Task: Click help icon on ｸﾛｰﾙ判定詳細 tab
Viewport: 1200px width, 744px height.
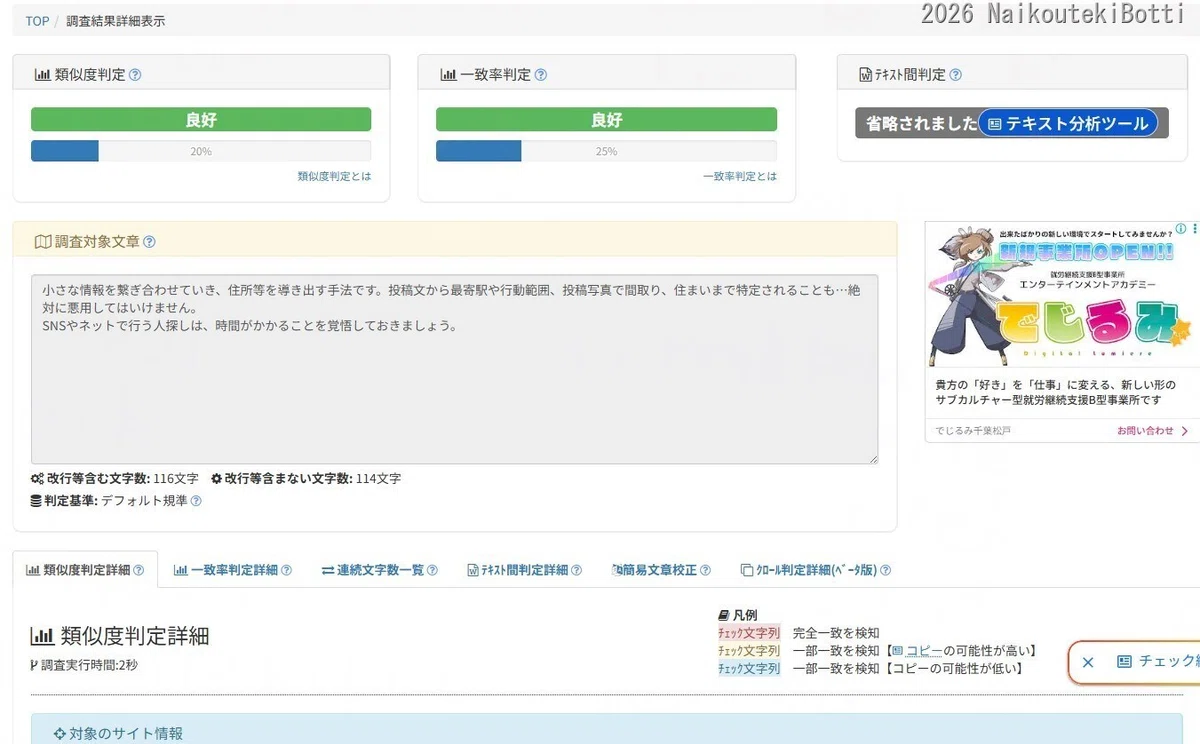Action: (x=885, y=571)
